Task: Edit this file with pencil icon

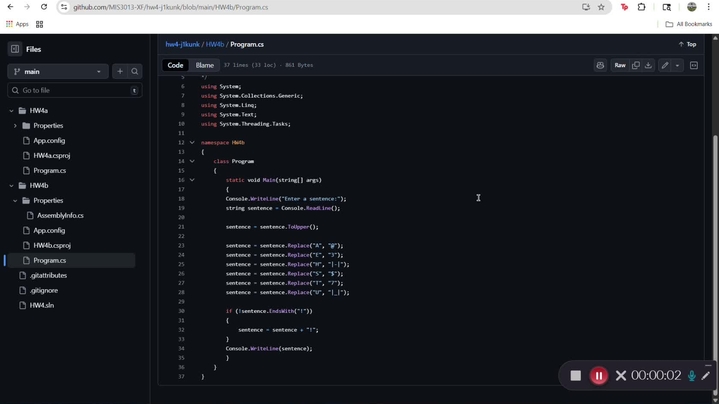Action: pyautogui.click(x=665, y=65)
